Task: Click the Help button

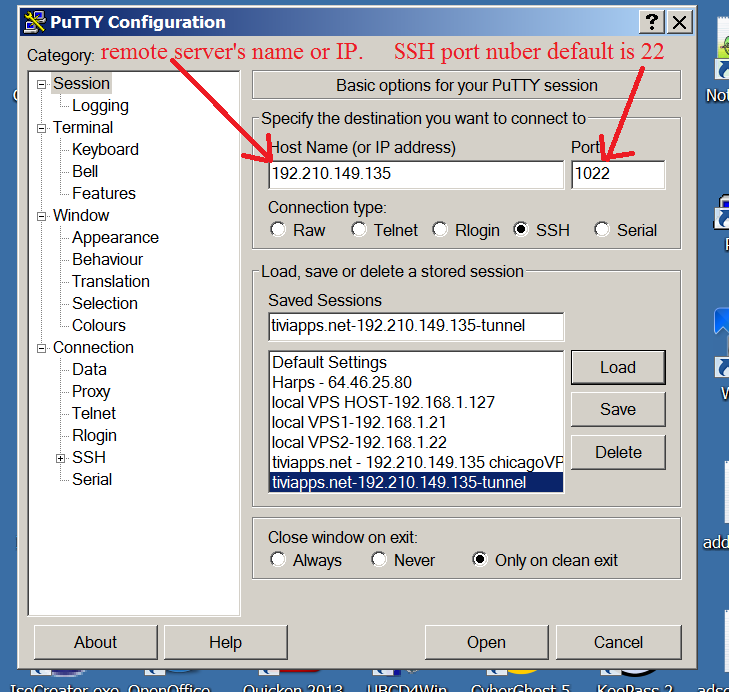Action: click(225, 642)
